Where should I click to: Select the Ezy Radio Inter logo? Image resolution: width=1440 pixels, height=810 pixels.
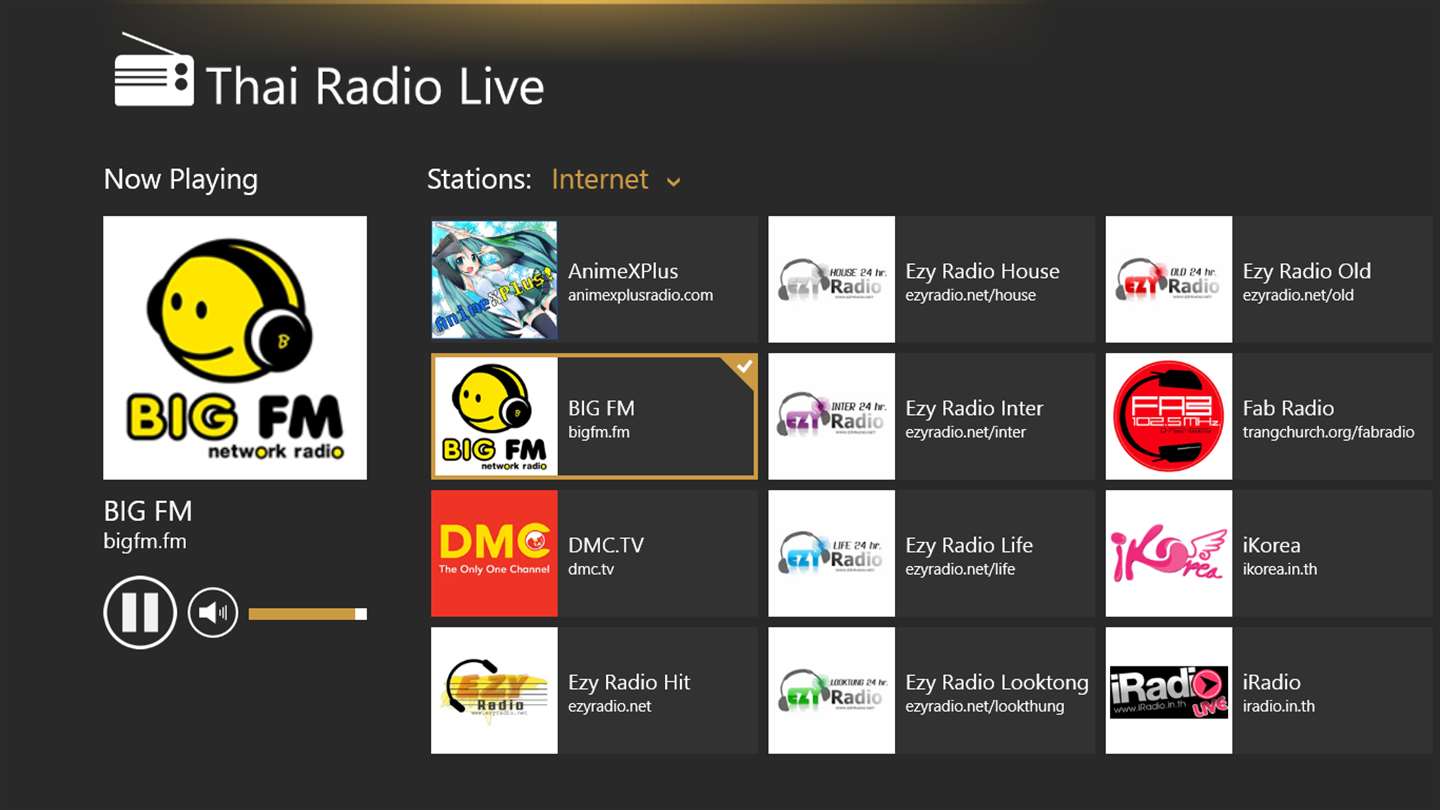click(x=831, y=417)
